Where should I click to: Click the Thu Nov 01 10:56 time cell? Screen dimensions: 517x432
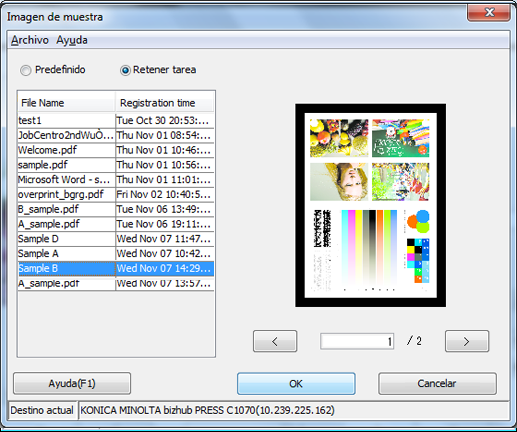pos(165,165)
